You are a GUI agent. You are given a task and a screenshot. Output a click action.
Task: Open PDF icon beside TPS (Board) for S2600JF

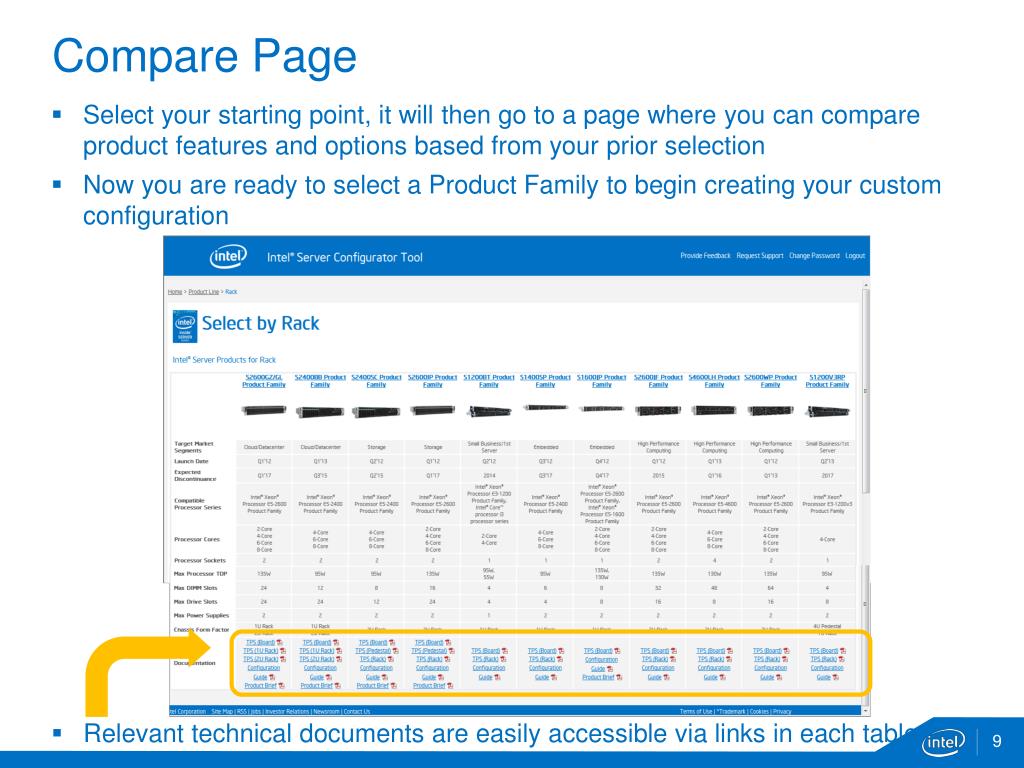point(674,651)
